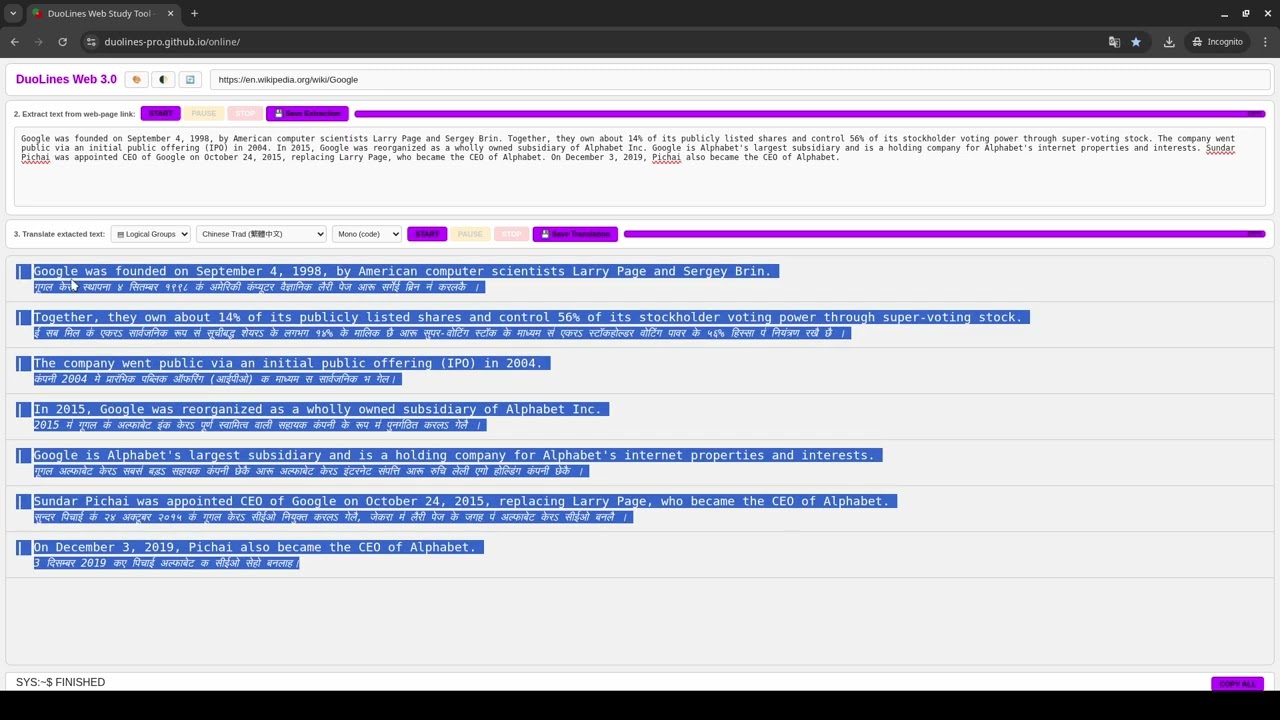Viewport: 1280px width, 720px height.
Task: Click line "Sundar Pichai was appointed CEO"
Action: [461, 501]
